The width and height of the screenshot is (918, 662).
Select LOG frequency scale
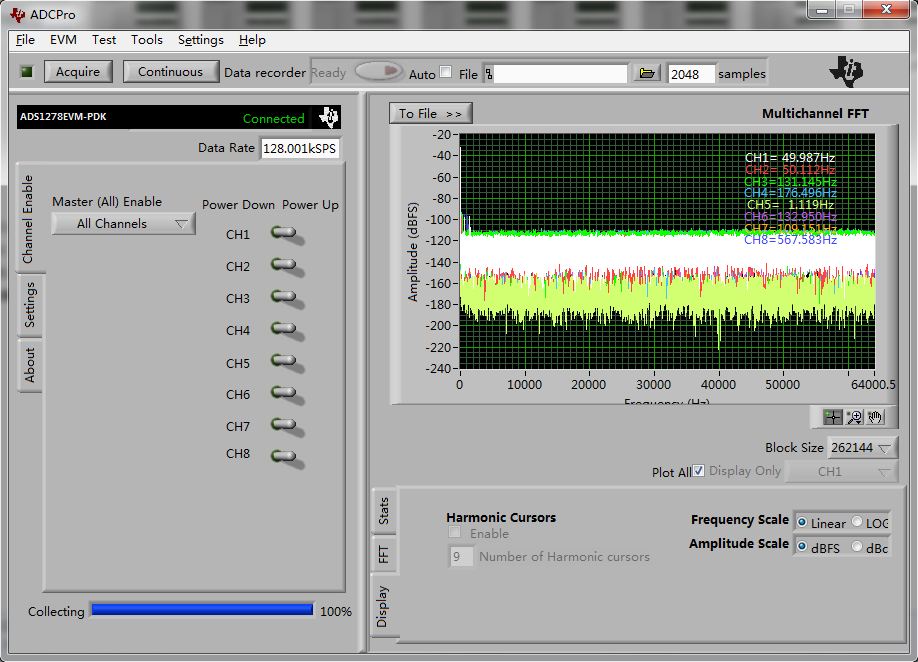(x=857, y=522)
